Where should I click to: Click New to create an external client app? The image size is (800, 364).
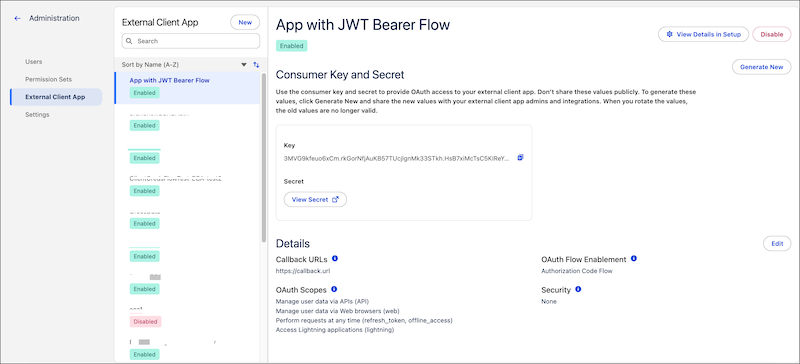245,22
